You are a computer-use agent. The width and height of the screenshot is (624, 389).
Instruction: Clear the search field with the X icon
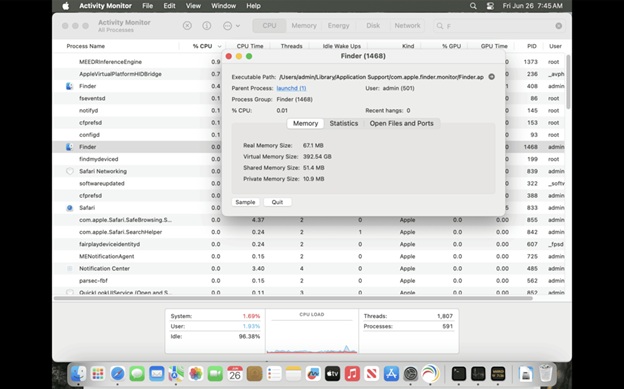[559, 26]
